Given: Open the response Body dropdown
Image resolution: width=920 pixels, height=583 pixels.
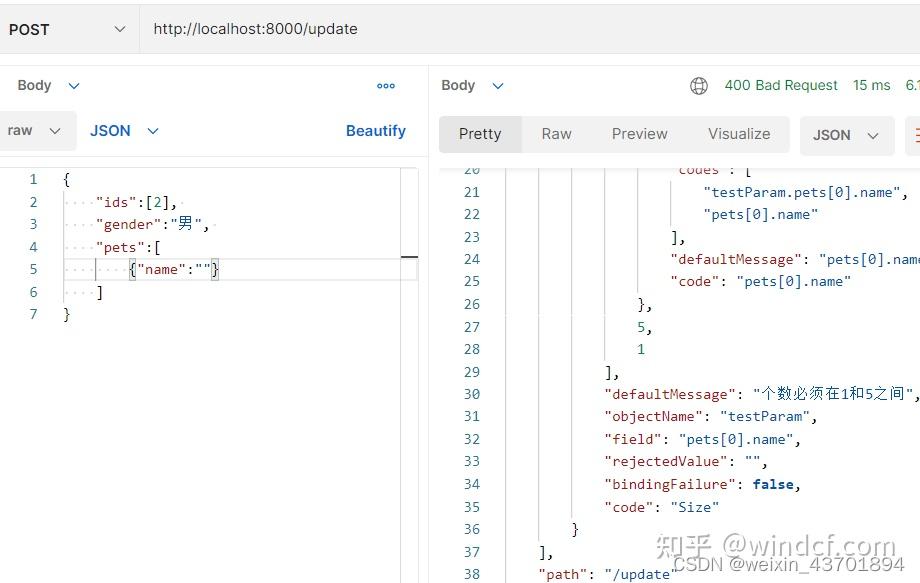Looking at the screenshot, I should pos(471,85).
